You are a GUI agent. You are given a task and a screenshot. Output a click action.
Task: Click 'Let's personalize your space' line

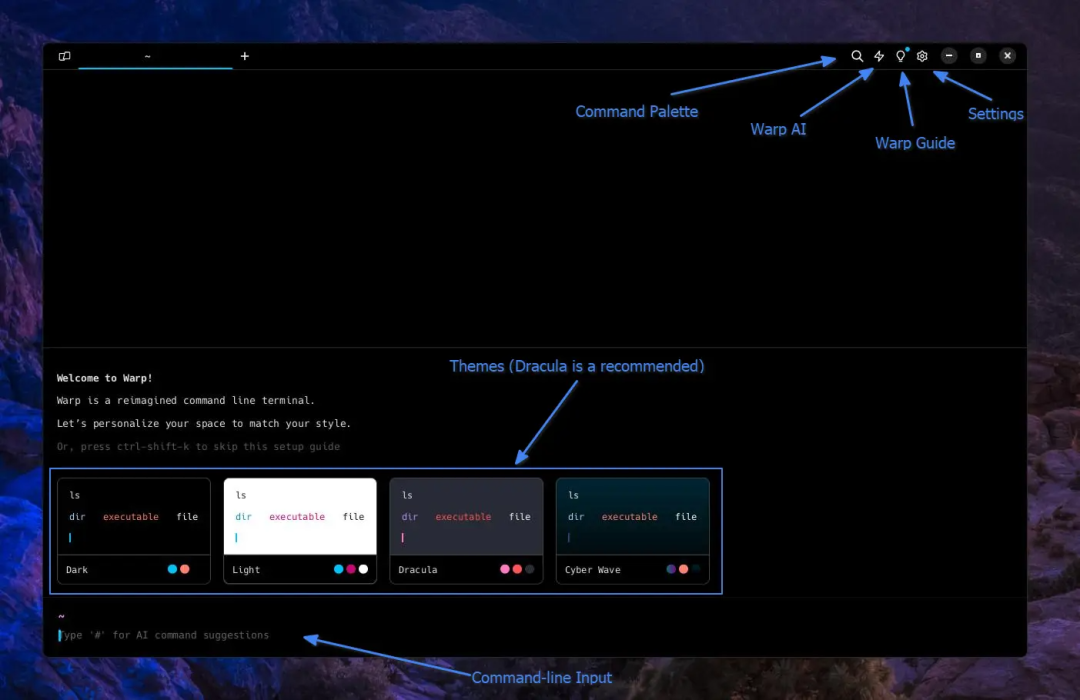(x=204, y=423)
